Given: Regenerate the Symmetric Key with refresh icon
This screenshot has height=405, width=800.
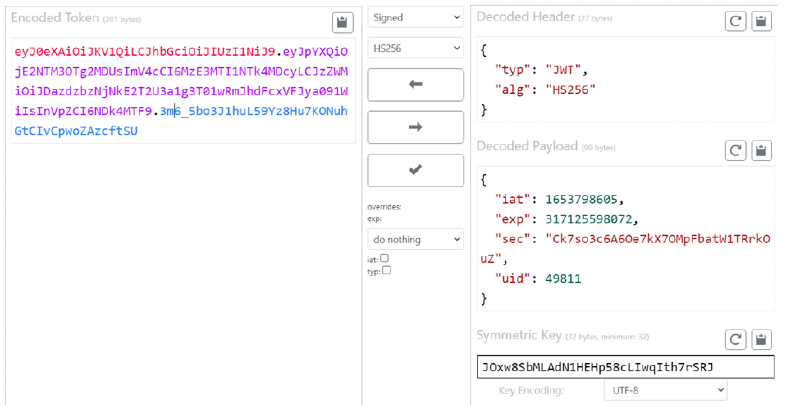Looking at the screenshot, I should (x=735, y=339).
